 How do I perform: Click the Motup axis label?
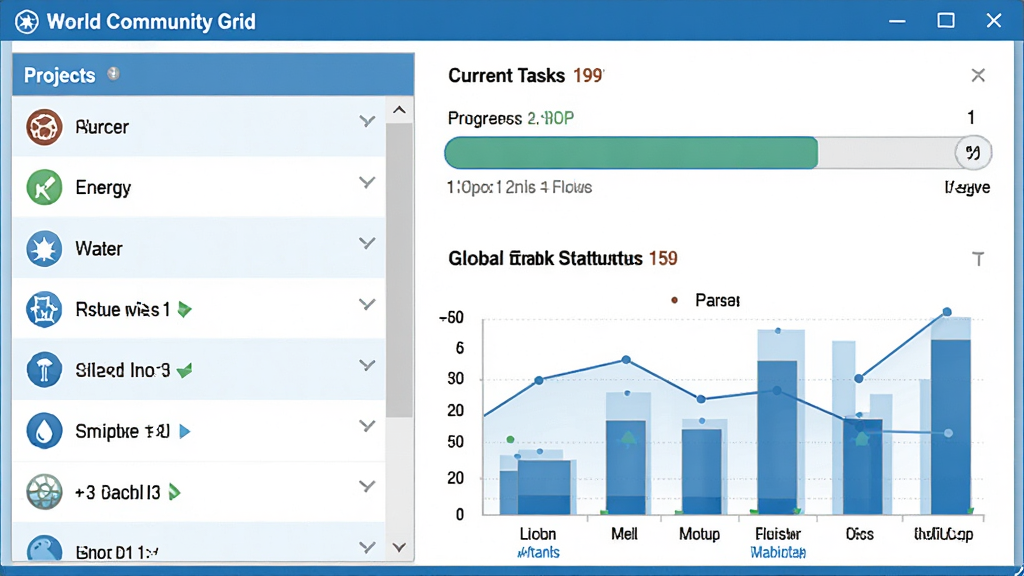pos(699,534)
